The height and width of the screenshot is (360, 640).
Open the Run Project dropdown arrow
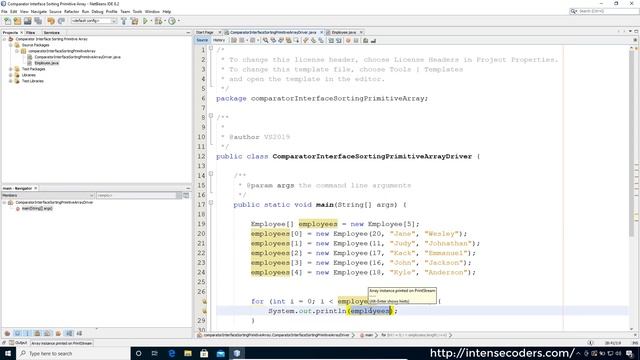click(x=151, y=21)
